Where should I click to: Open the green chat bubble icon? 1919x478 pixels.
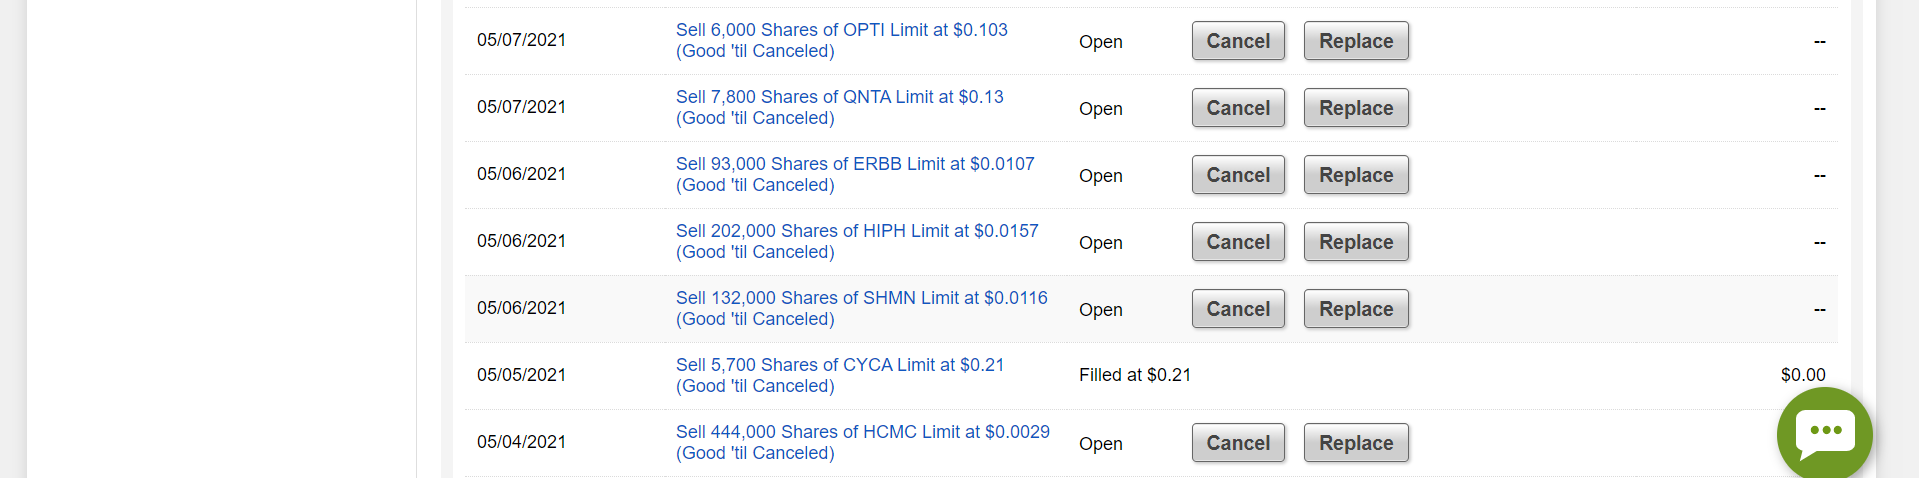(x=1824, y=434)
